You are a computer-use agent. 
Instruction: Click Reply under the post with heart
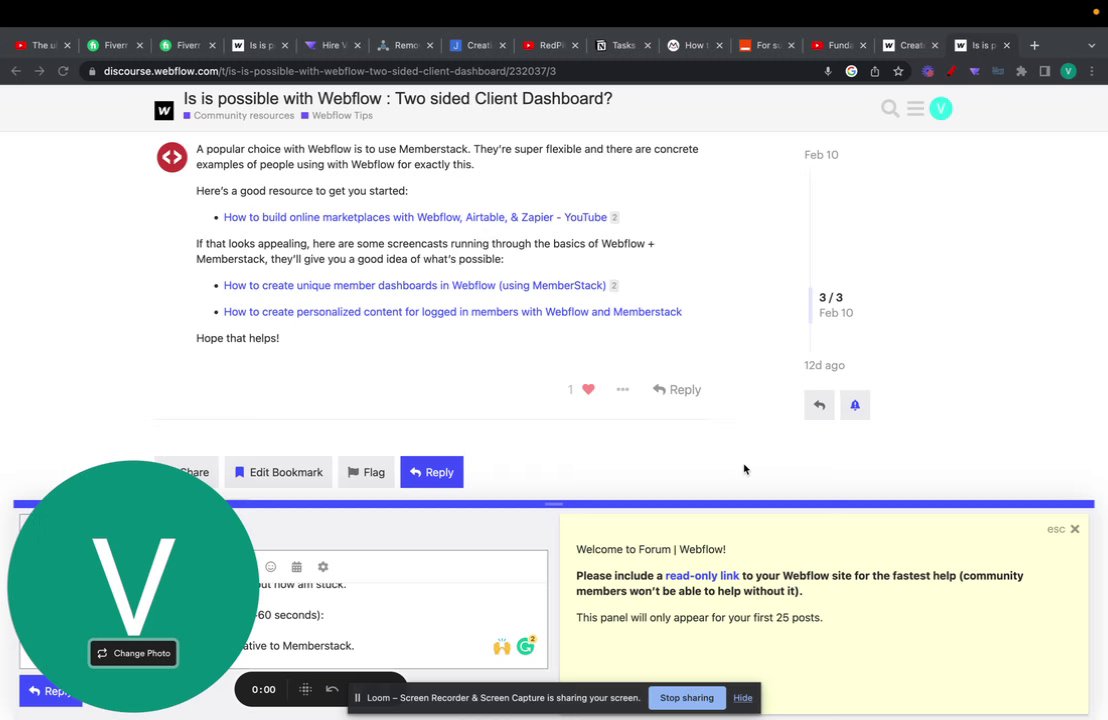pos(677,389)
